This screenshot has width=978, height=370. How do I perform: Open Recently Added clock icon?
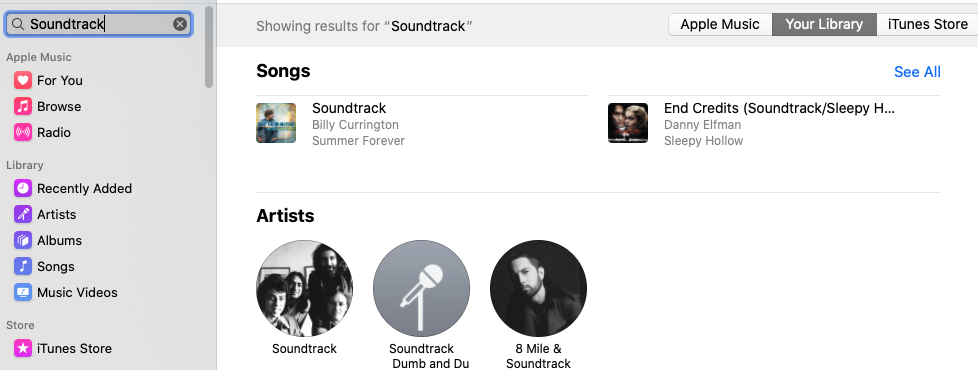pos(23,188)
